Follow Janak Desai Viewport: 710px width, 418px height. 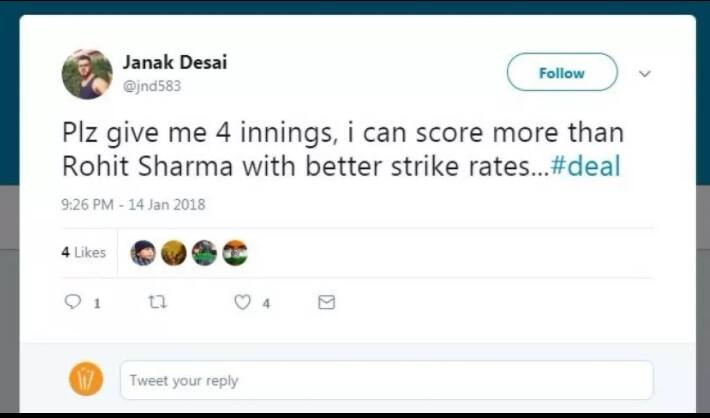coord(561,73)
